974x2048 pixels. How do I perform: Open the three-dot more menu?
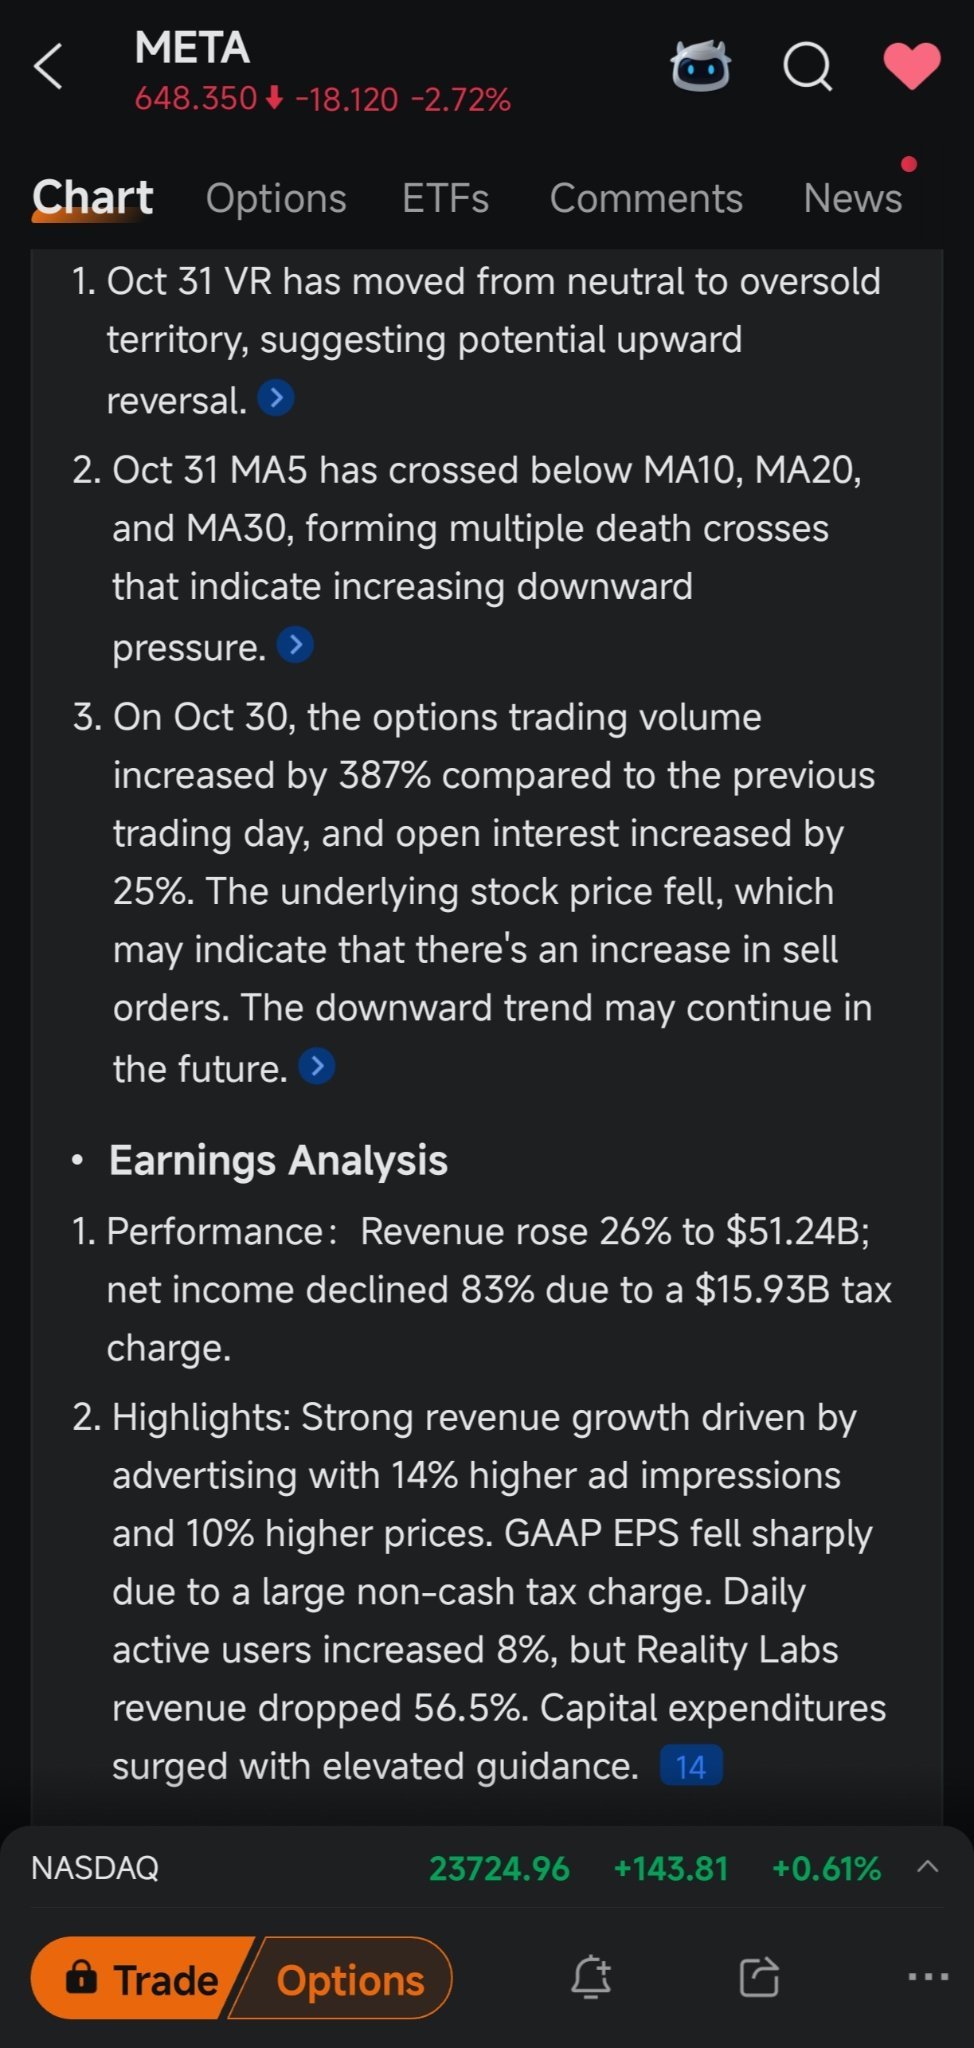[928, 1976]
